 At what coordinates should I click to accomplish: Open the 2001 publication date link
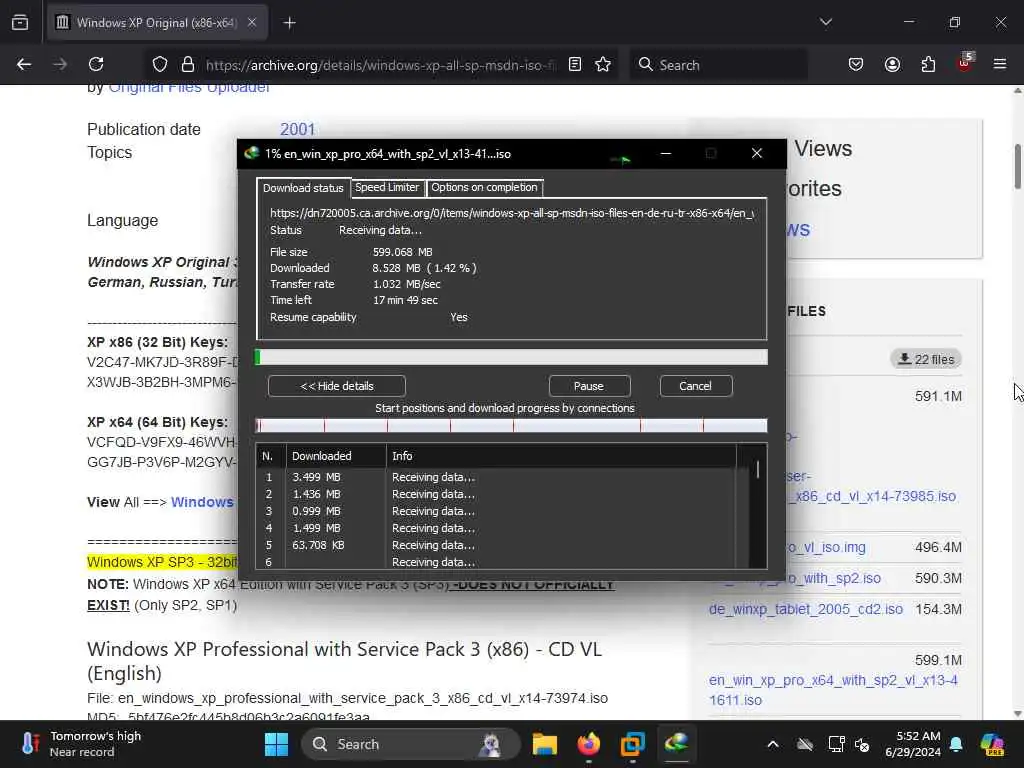(298, 129)
